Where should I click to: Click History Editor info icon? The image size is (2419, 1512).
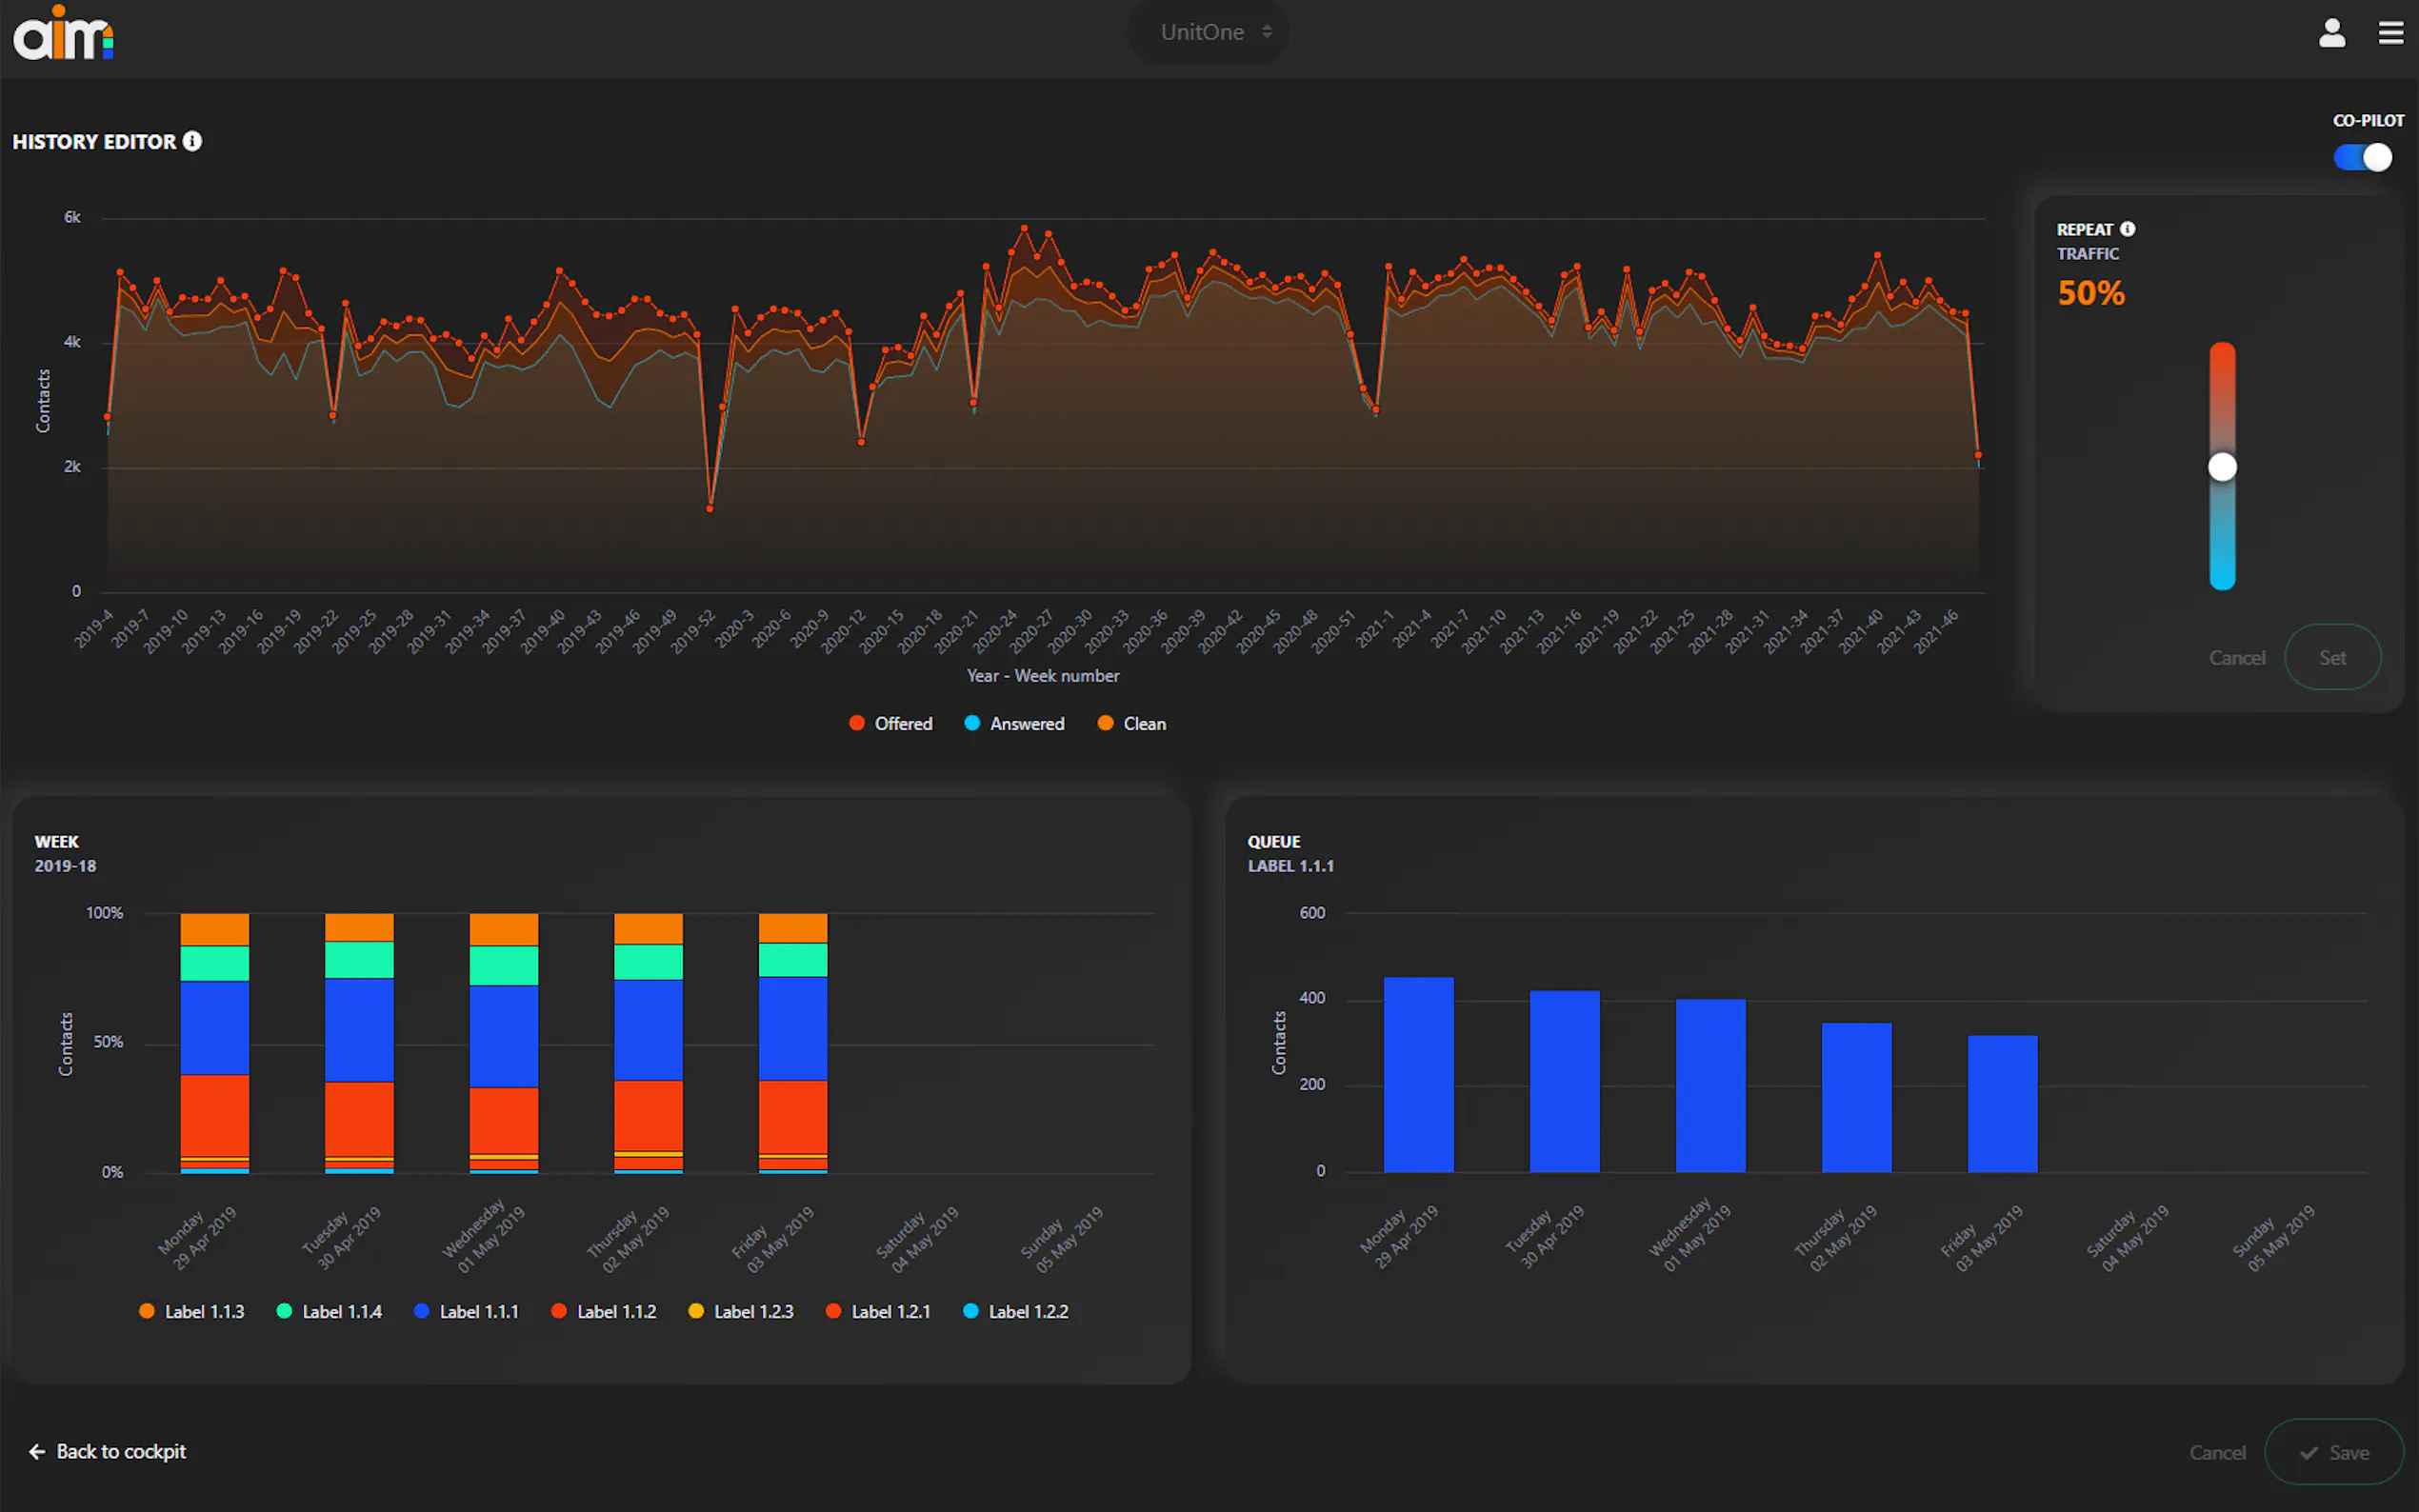pos(192,141)
